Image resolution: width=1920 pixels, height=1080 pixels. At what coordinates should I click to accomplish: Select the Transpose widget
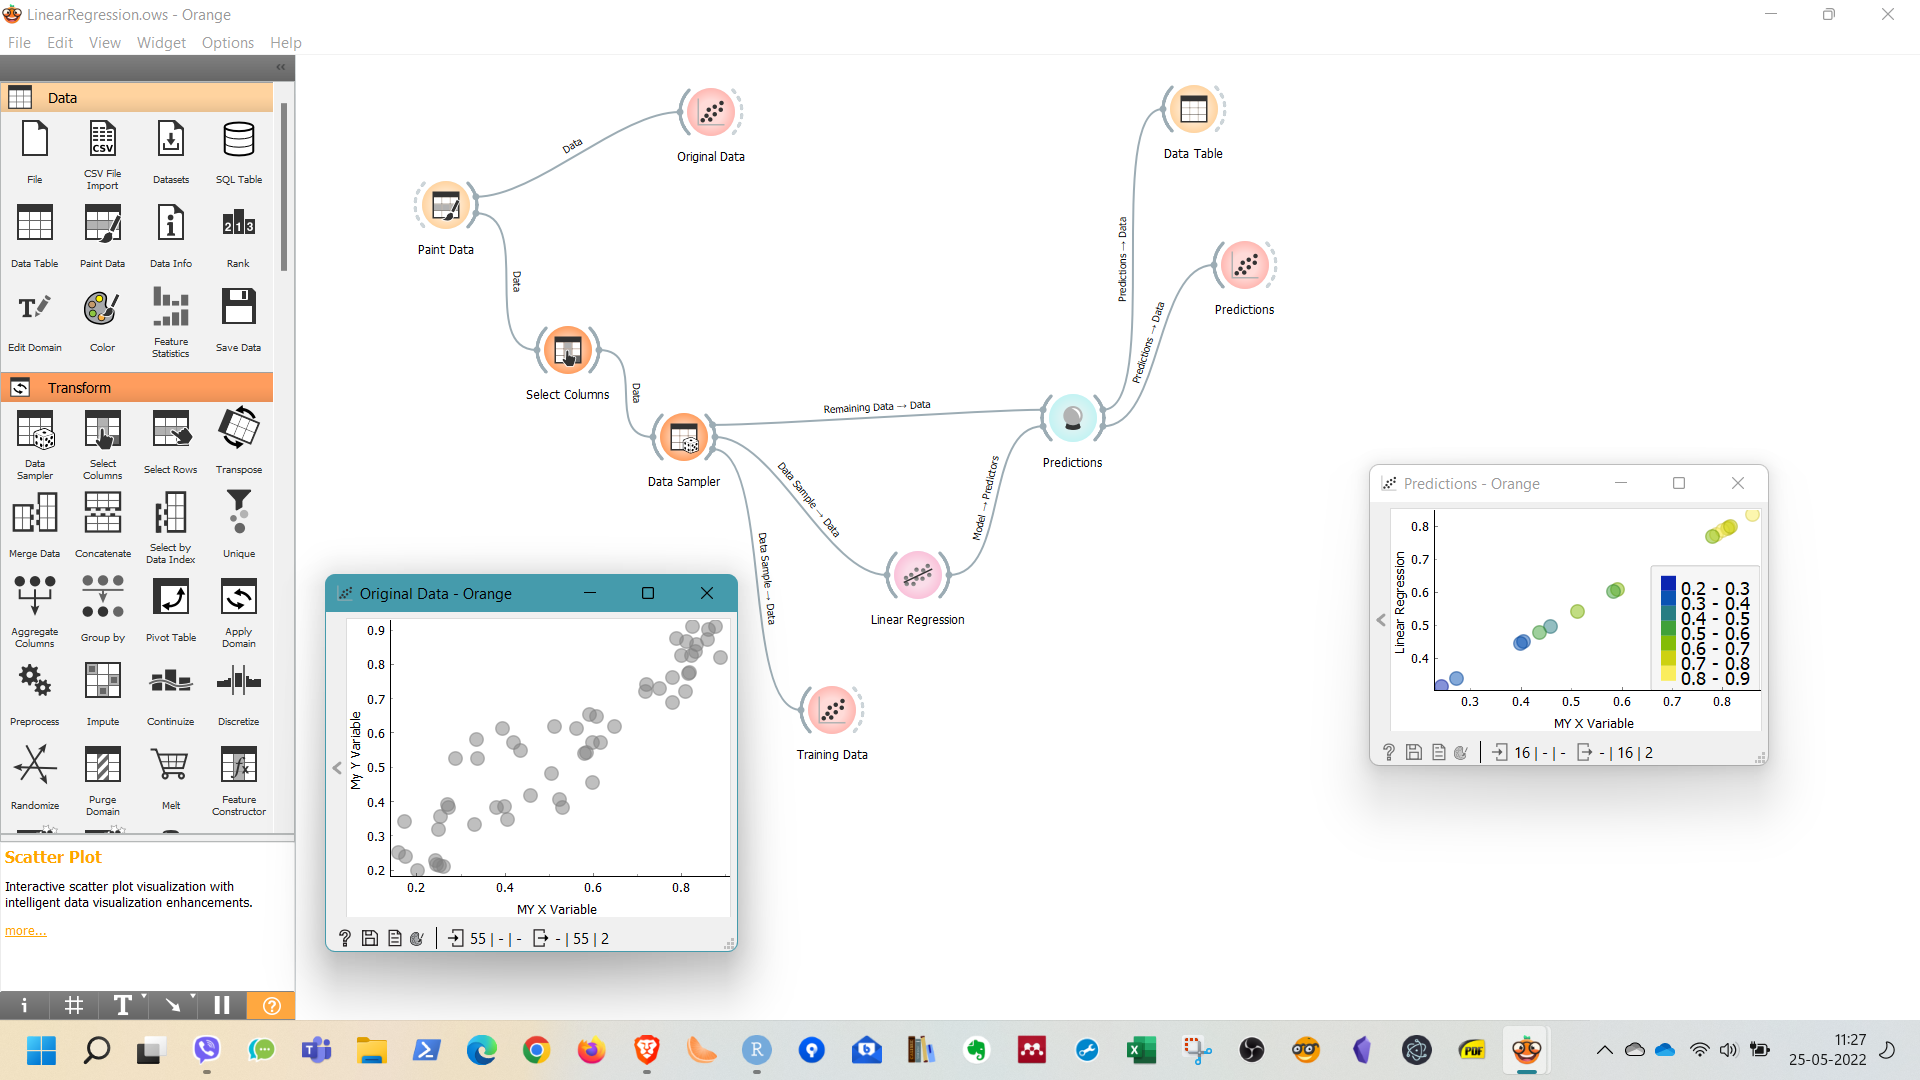point(239,442)
